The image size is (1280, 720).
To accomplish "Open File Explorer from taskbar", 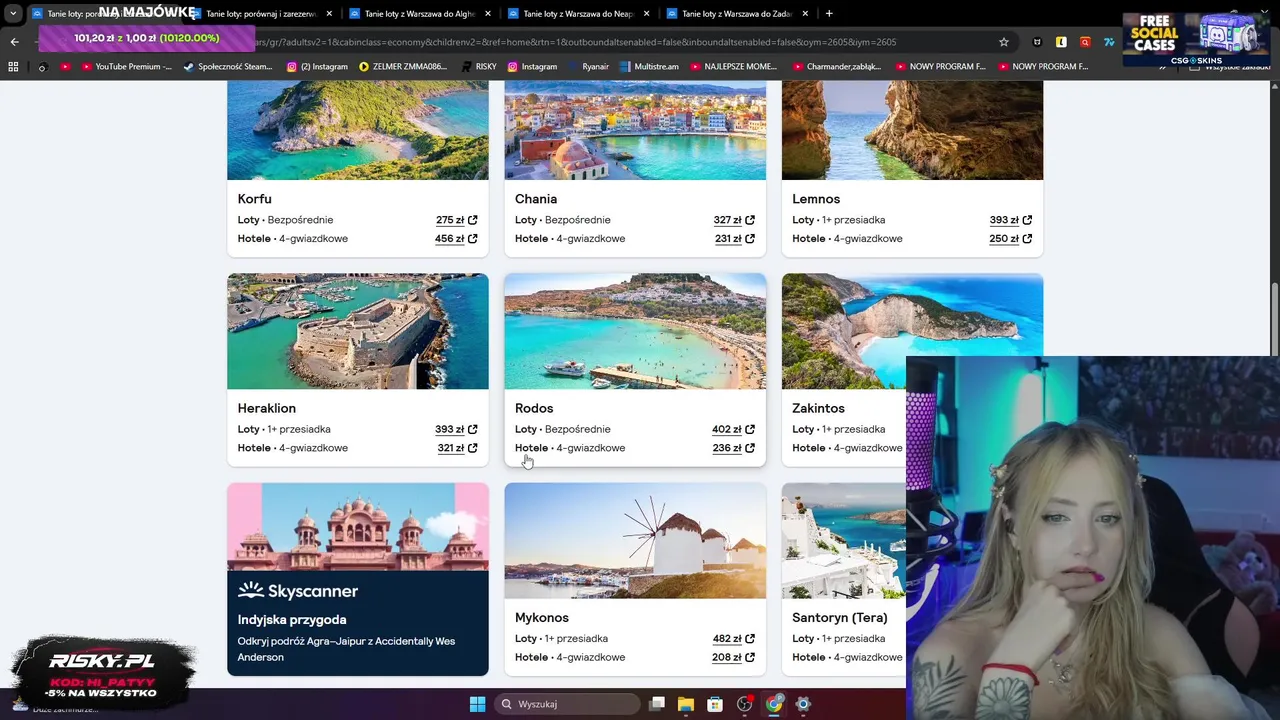I will coord(686,704).
